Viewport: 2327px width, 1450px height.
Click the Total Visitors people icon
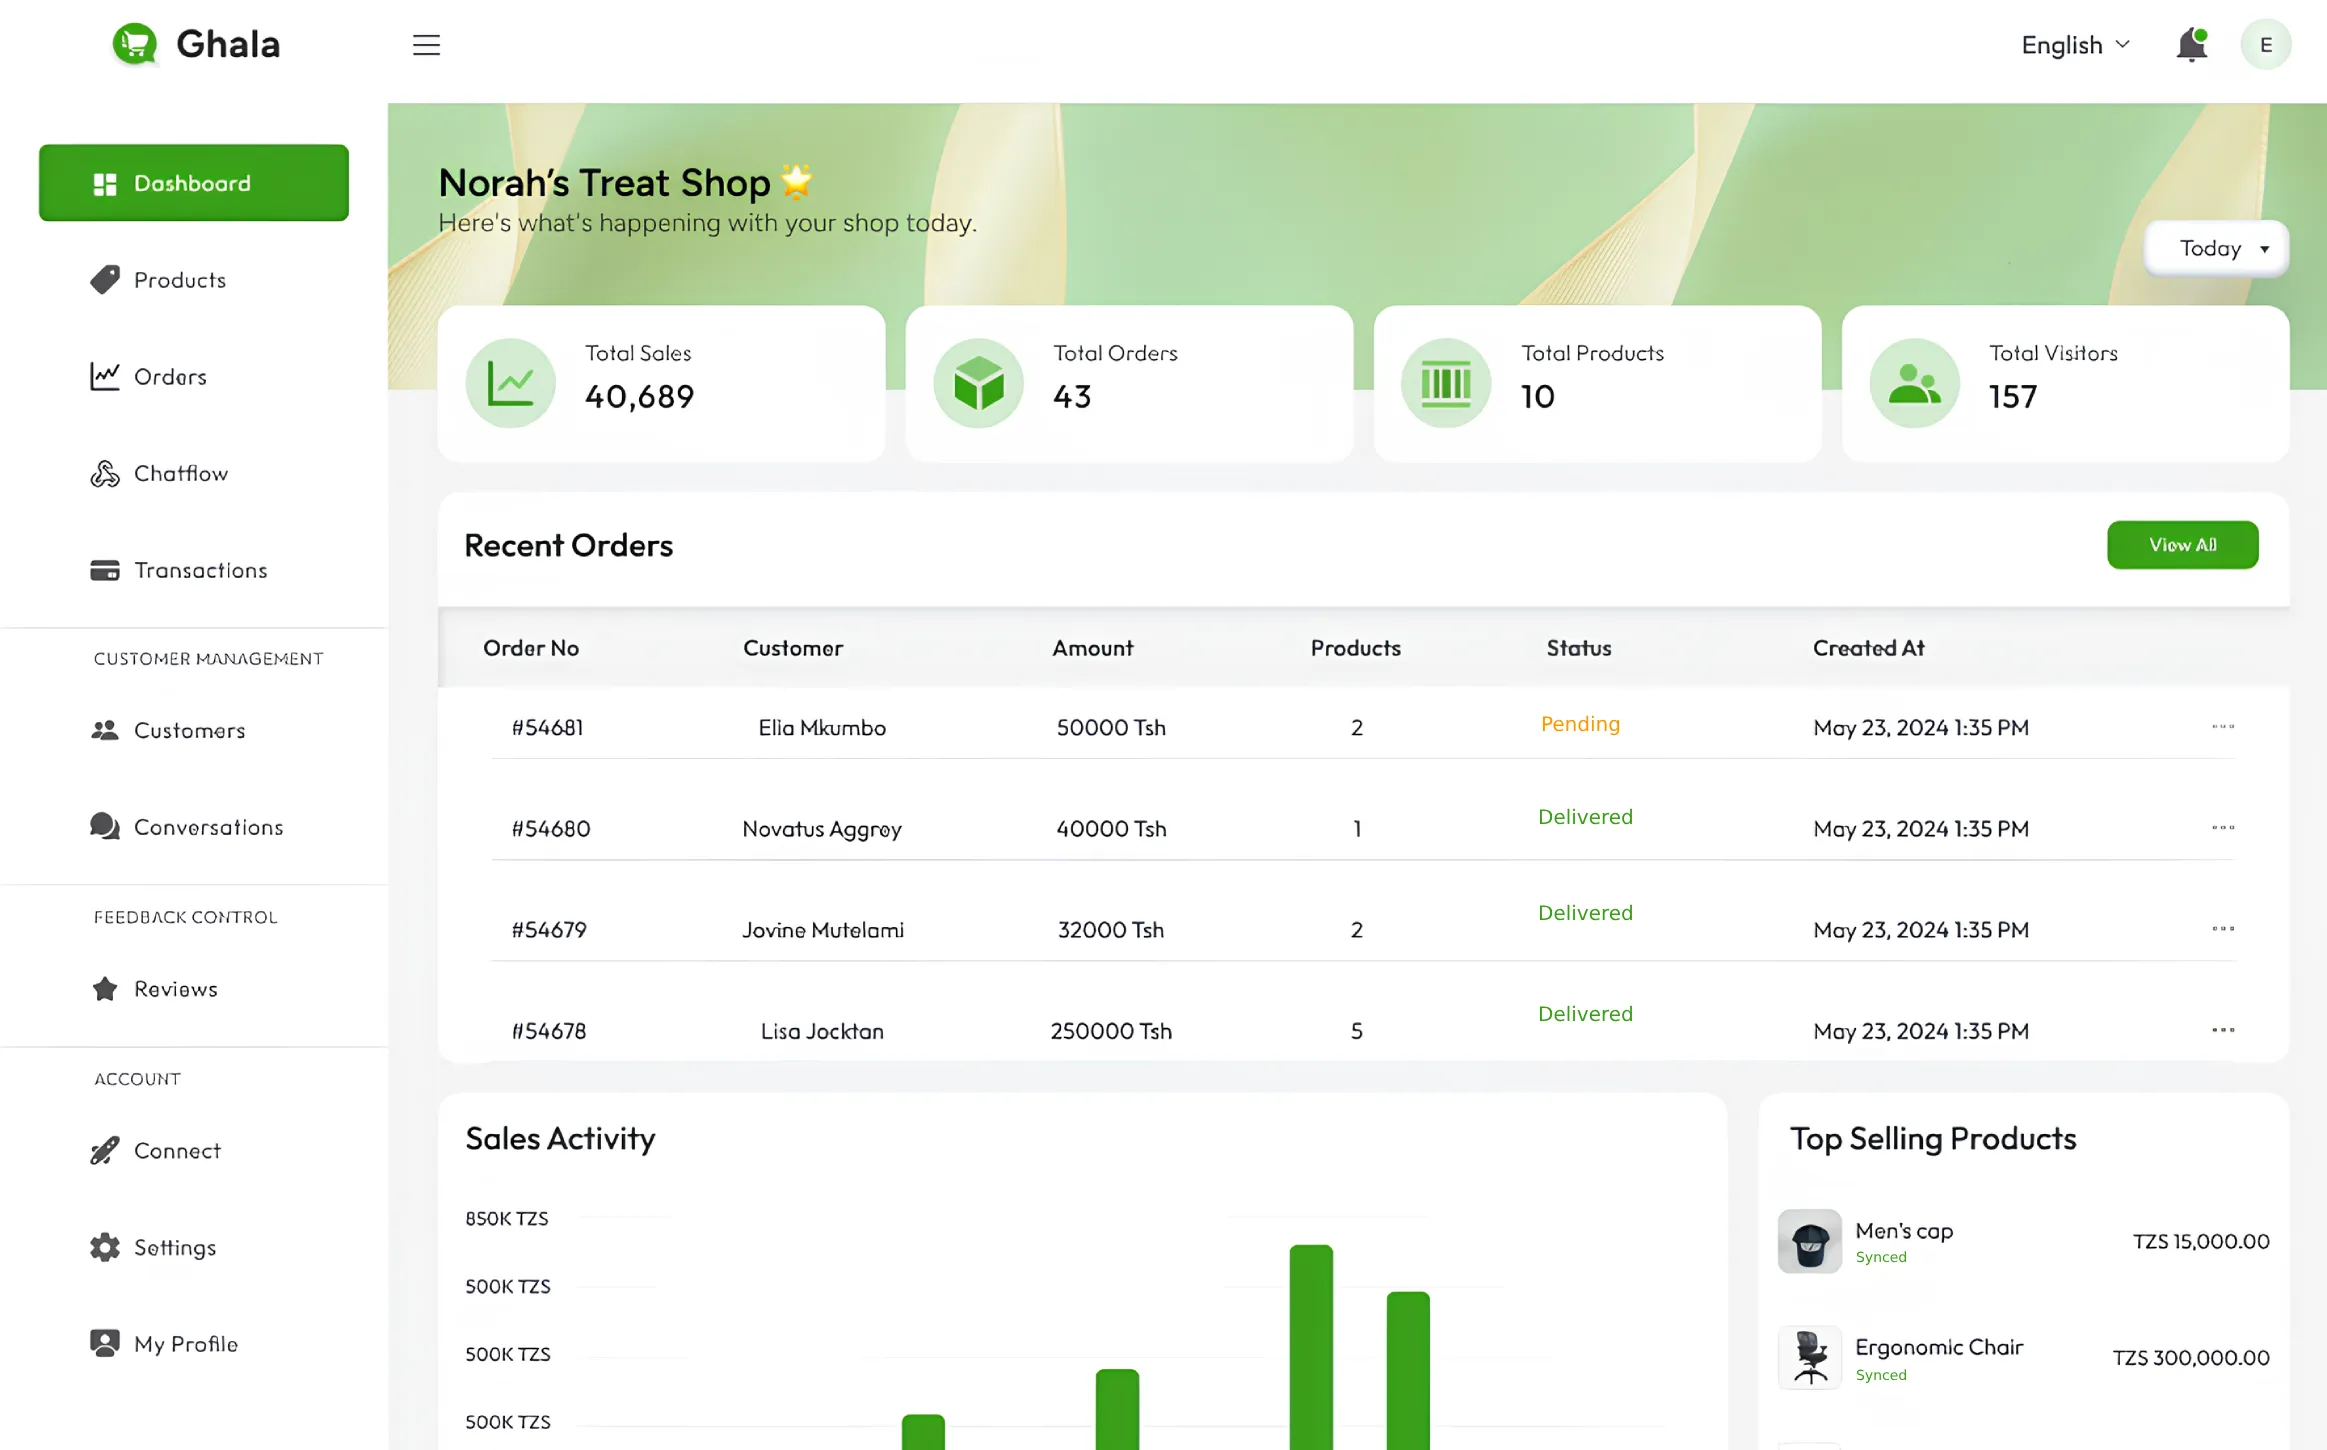[1914, 383]
